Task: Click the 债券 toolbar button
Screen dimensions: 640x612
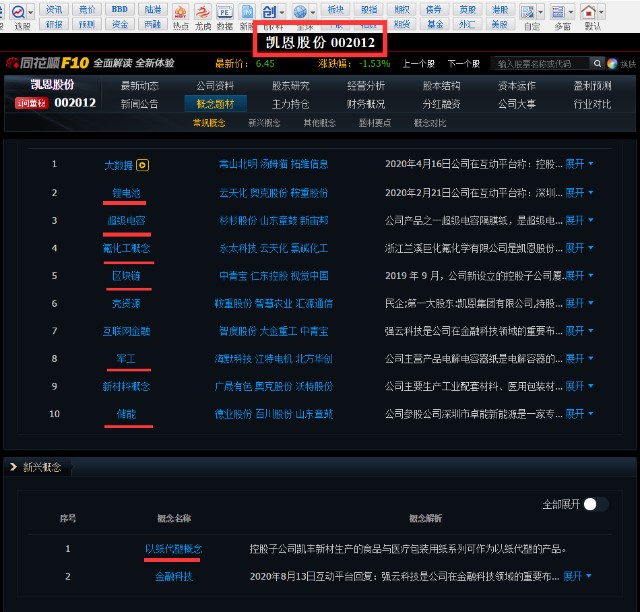Action: pyautogui.click(x=433, y=9)
